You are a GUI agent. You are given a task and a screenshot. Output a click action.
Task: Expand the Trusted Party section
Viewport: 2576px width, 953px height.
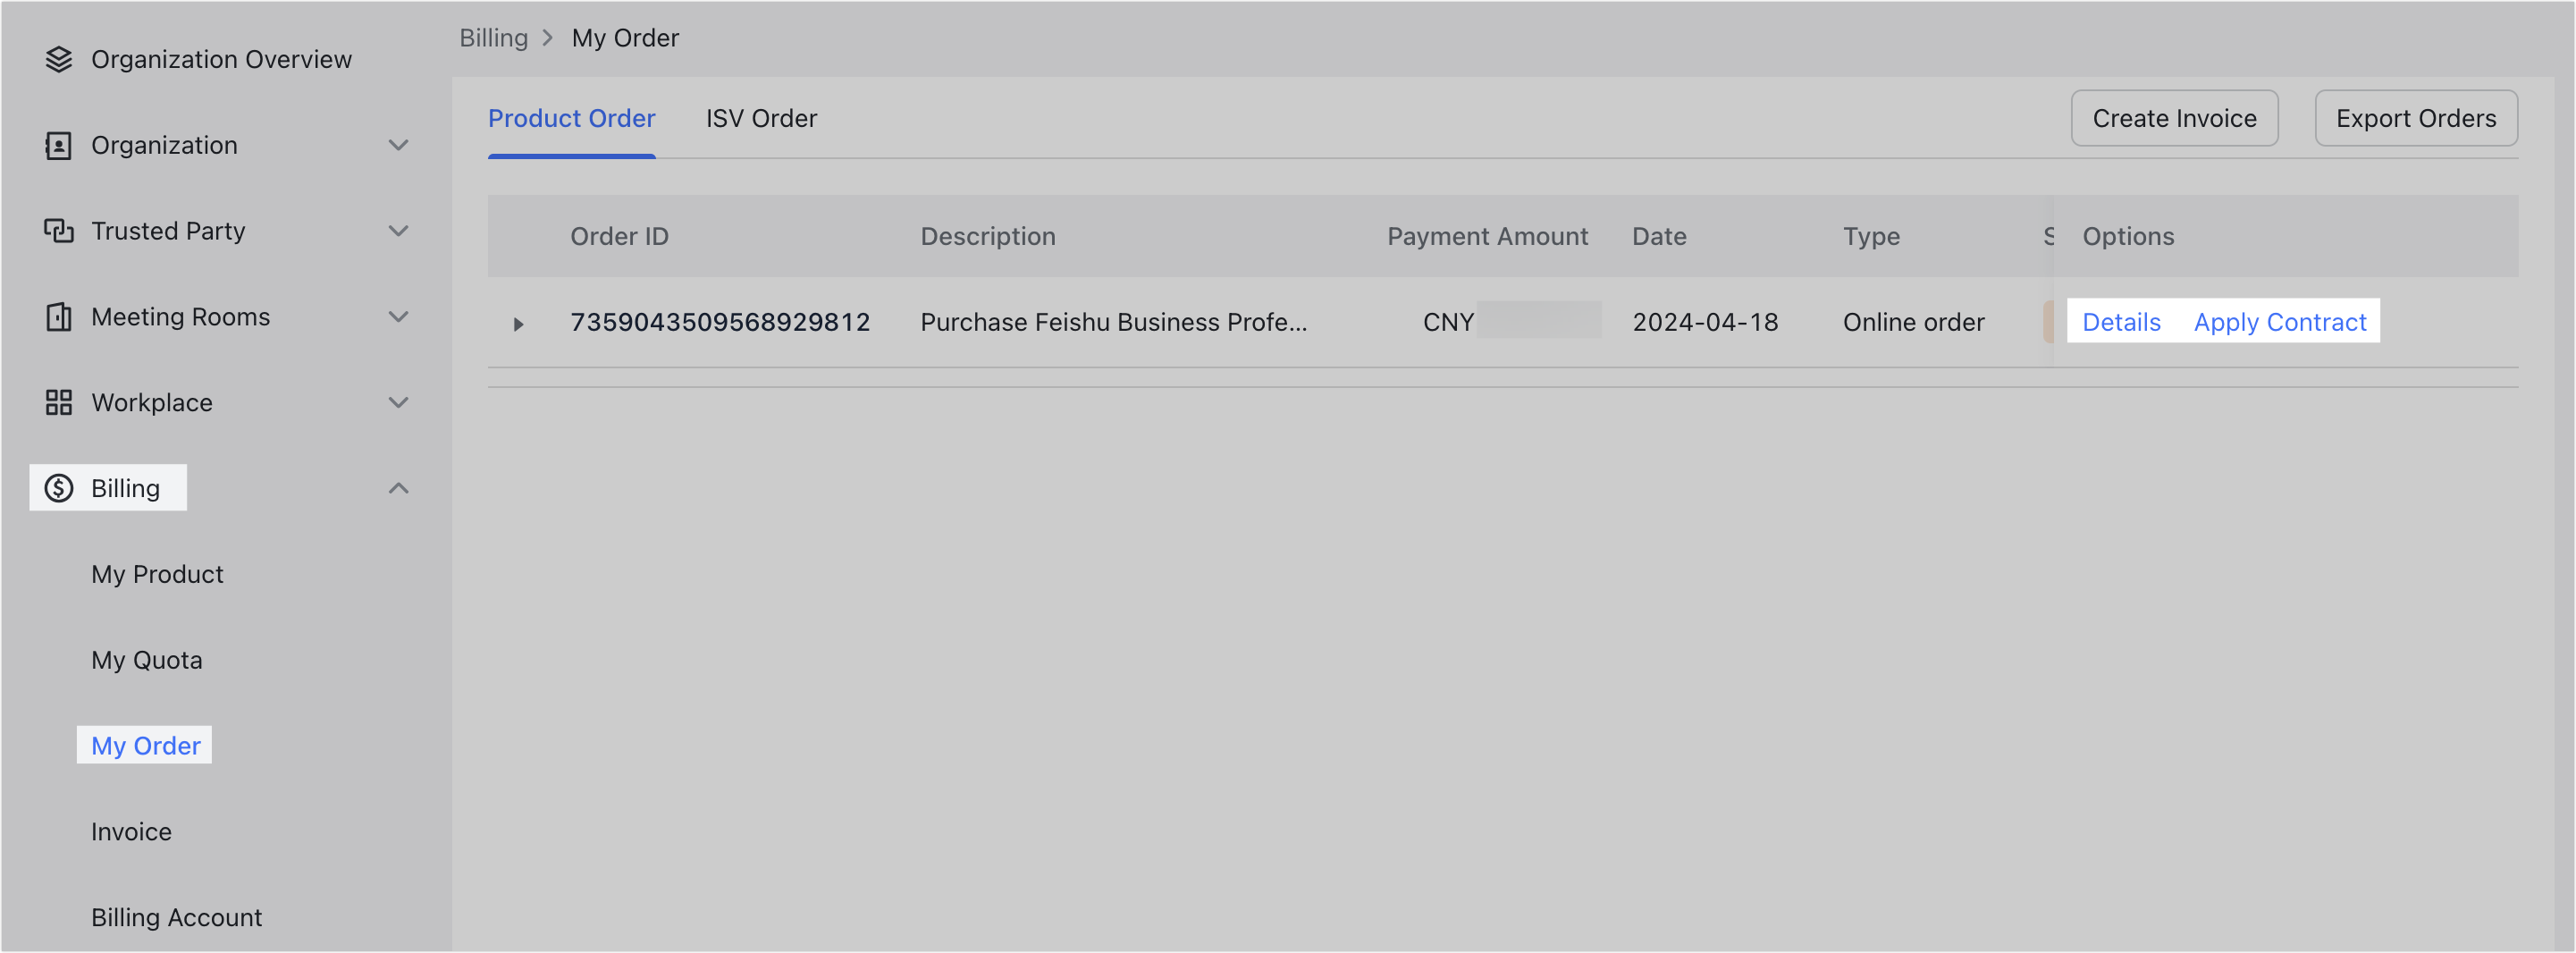tap(399, 231)
